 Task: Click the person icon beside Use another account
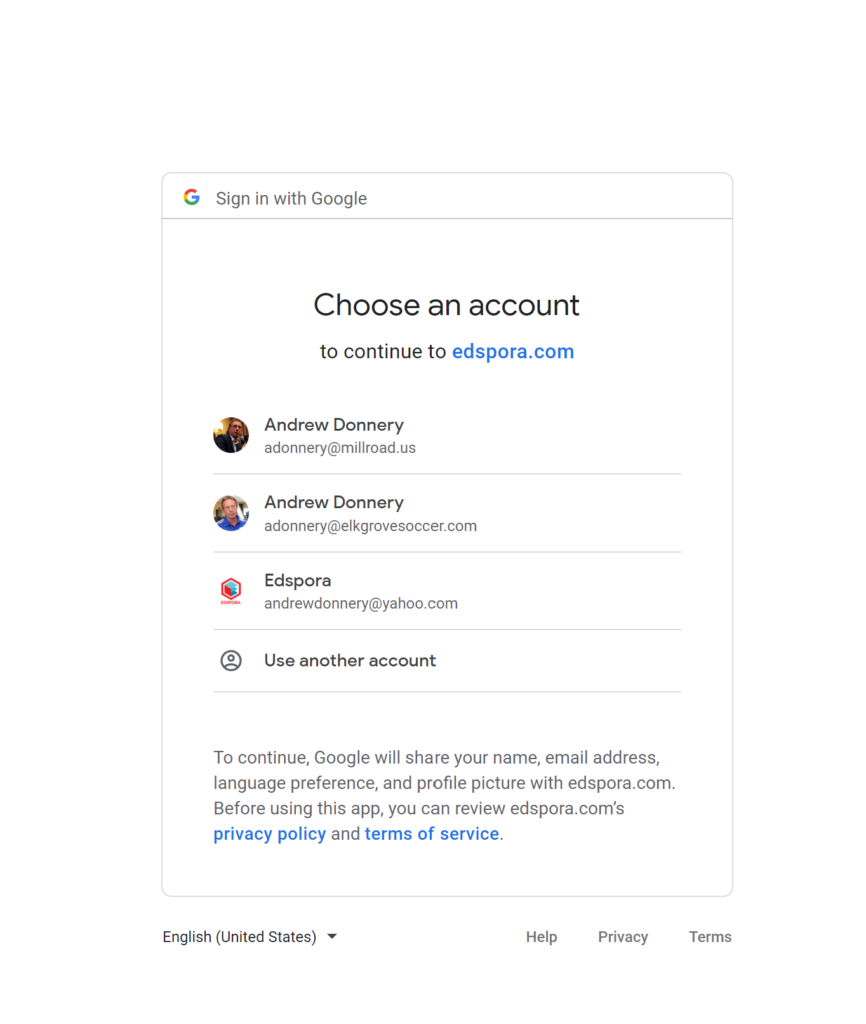click(x=231, y=661)
